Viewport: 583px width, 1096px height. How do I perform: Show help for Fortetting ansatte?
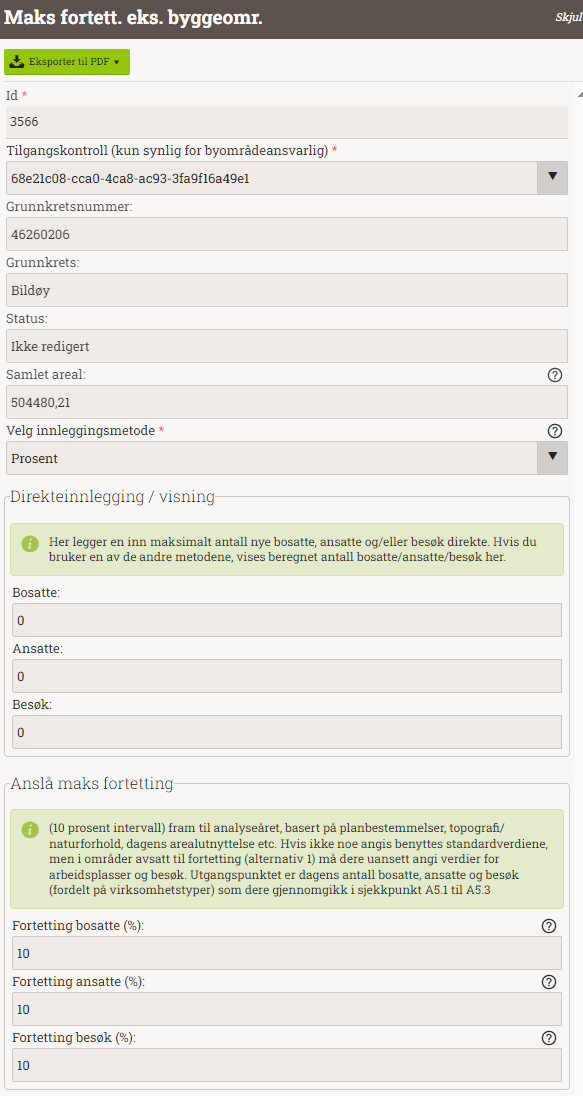549,982
